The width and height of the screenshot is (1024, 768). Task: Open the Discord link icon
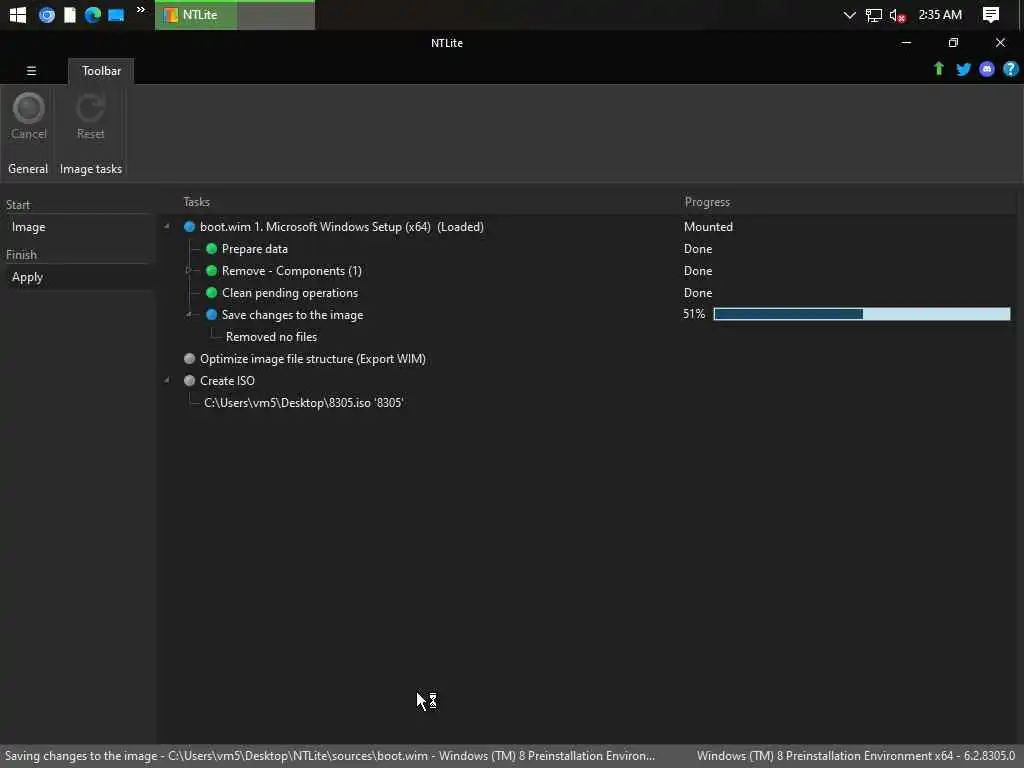pyautogui.click(x=987, y=69)
